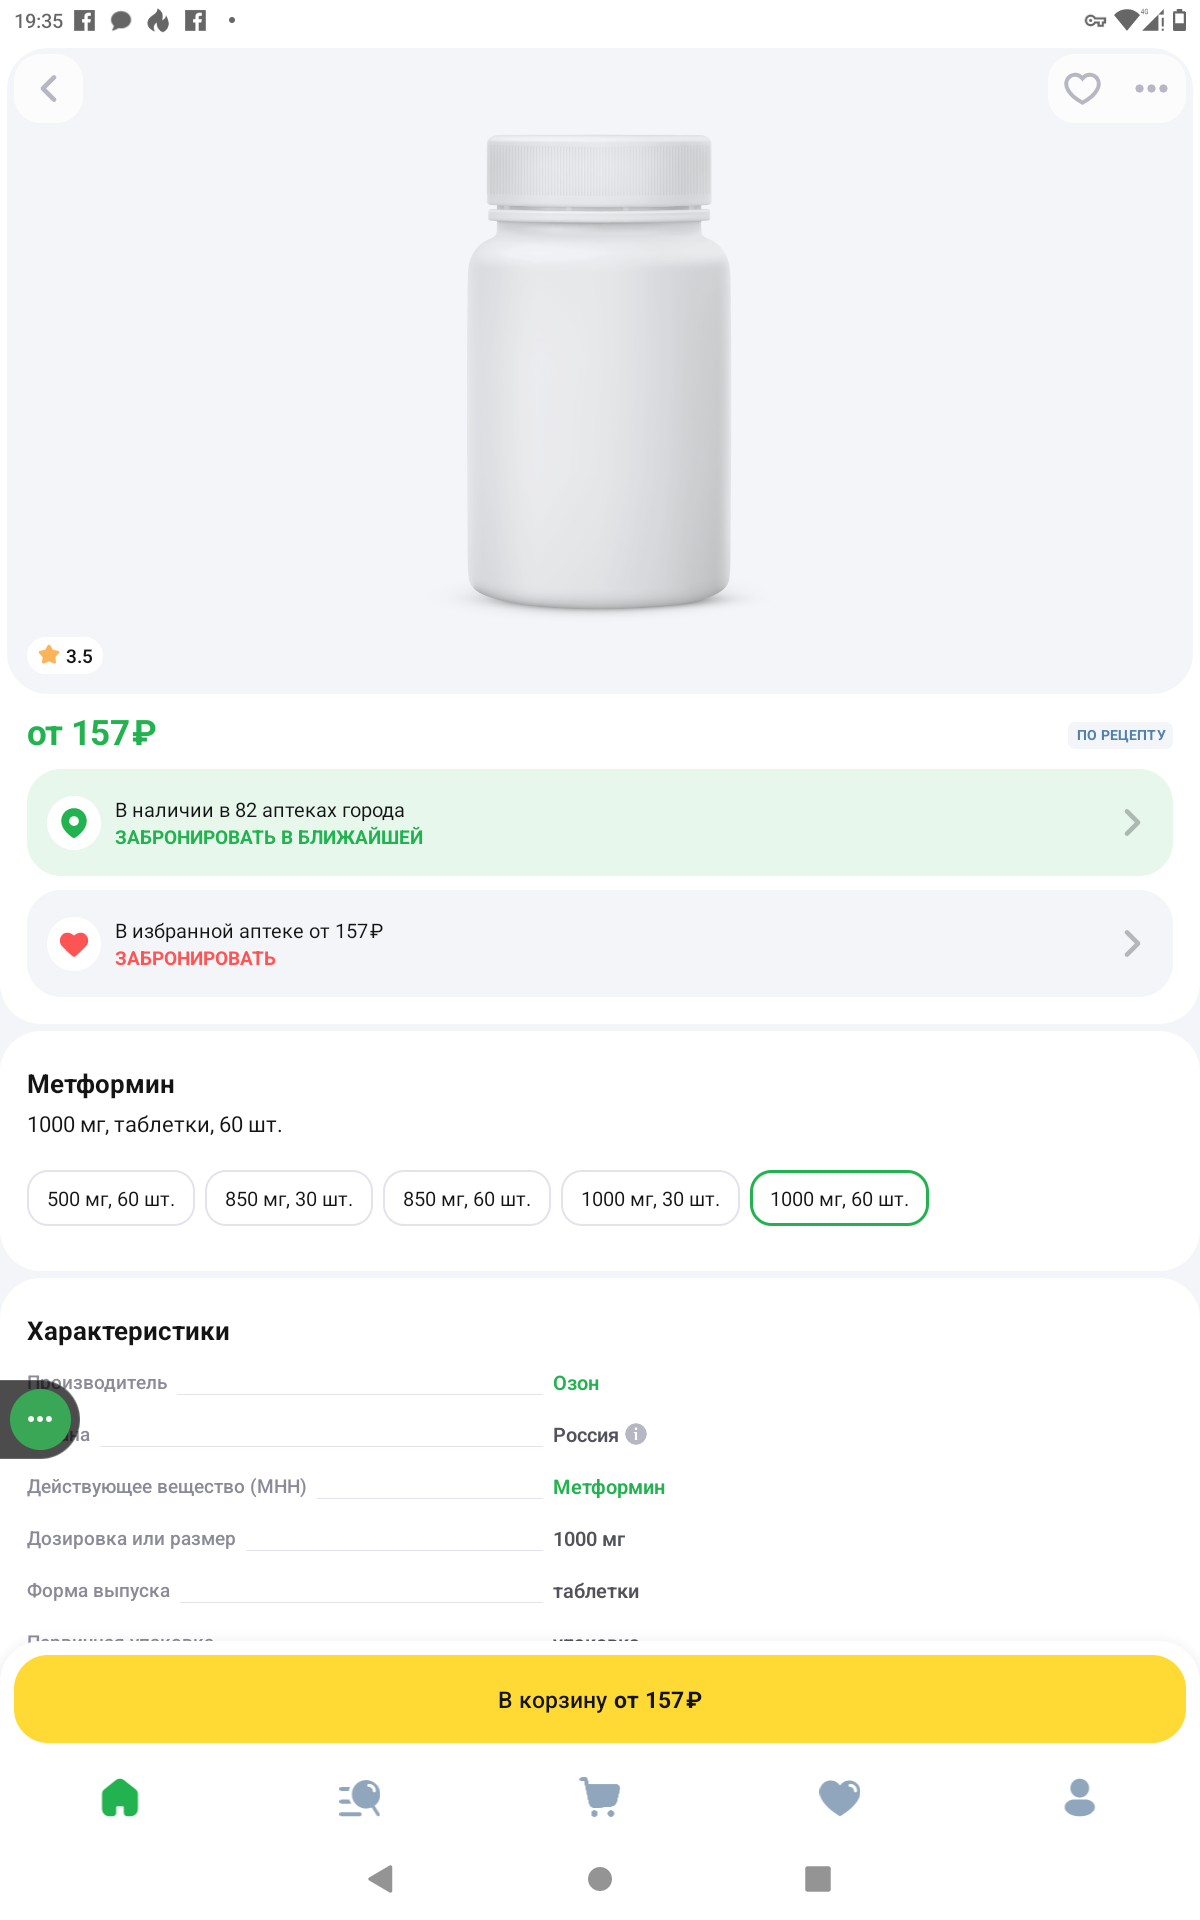
Task: Expand the favorite pharmacy booking chevron
Action: pyautogui.click(x=1131, y=944)
